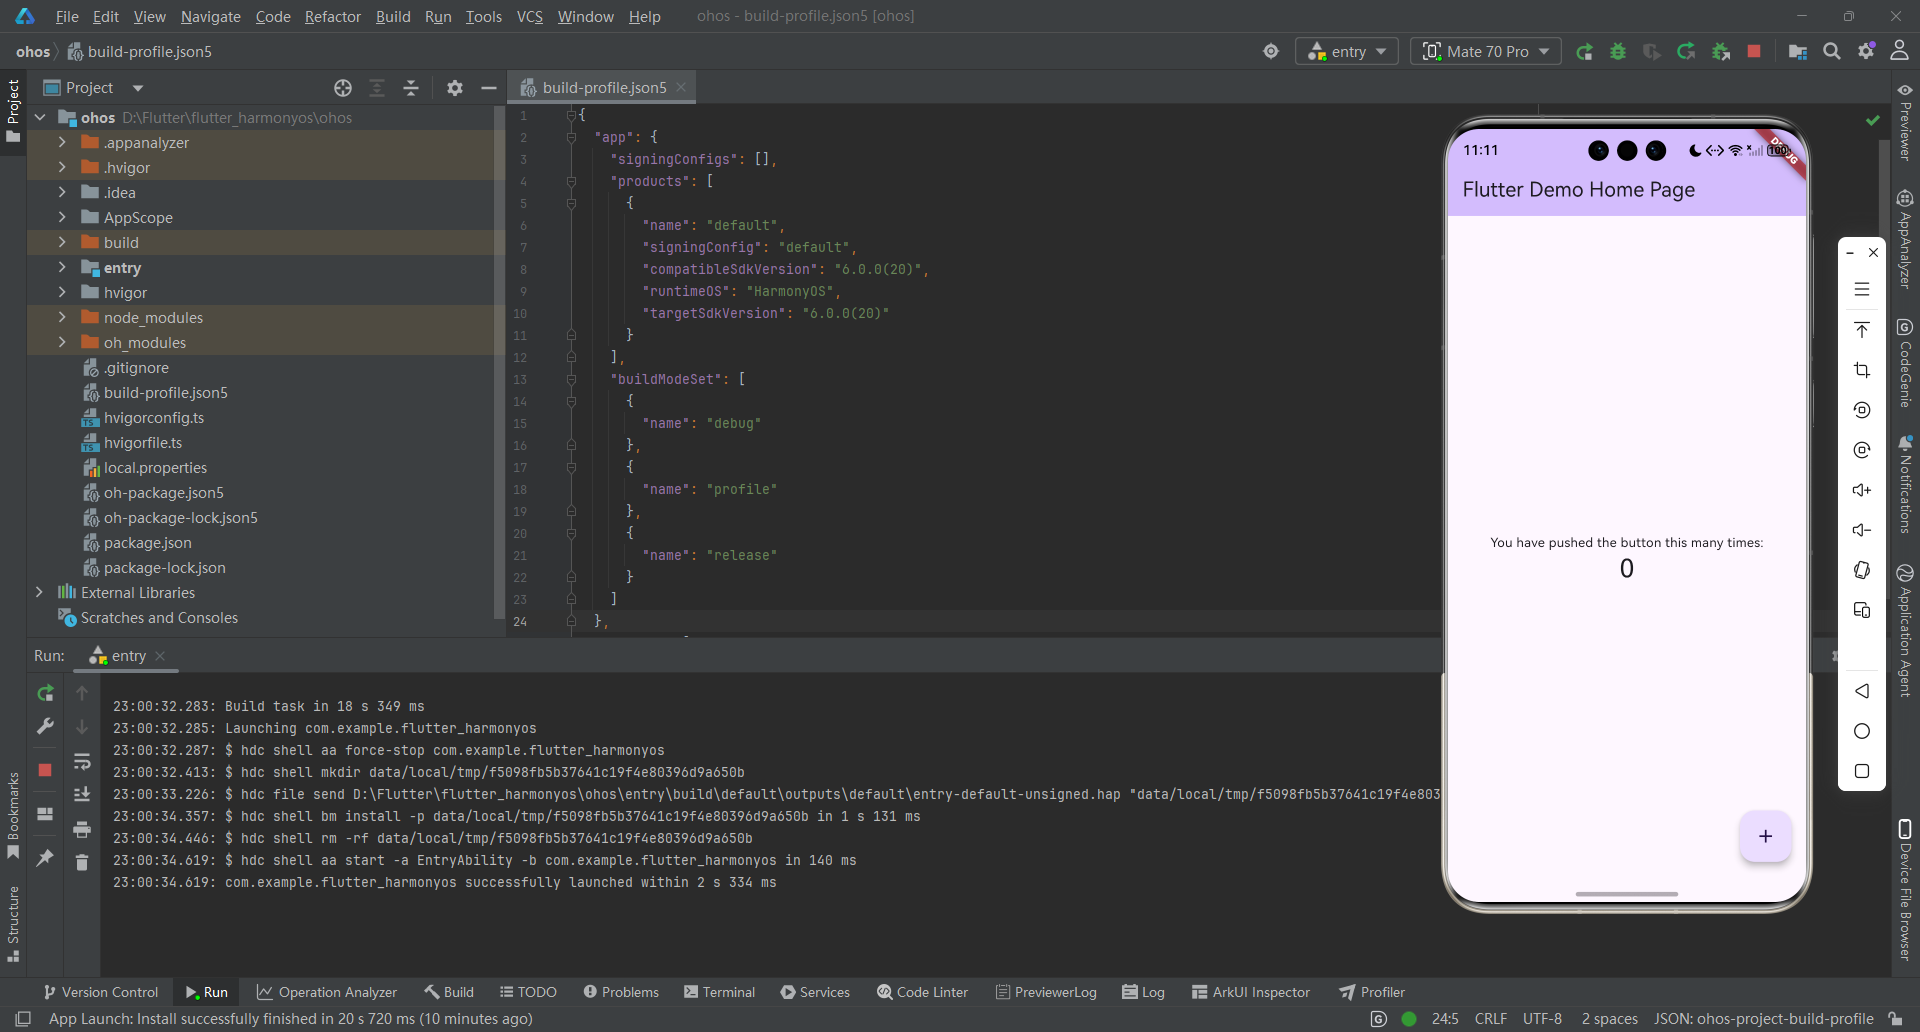Stop process with Run panel red square
Image resolution: width=1920 pixels, height=1032 pixels.
[45, 770]
